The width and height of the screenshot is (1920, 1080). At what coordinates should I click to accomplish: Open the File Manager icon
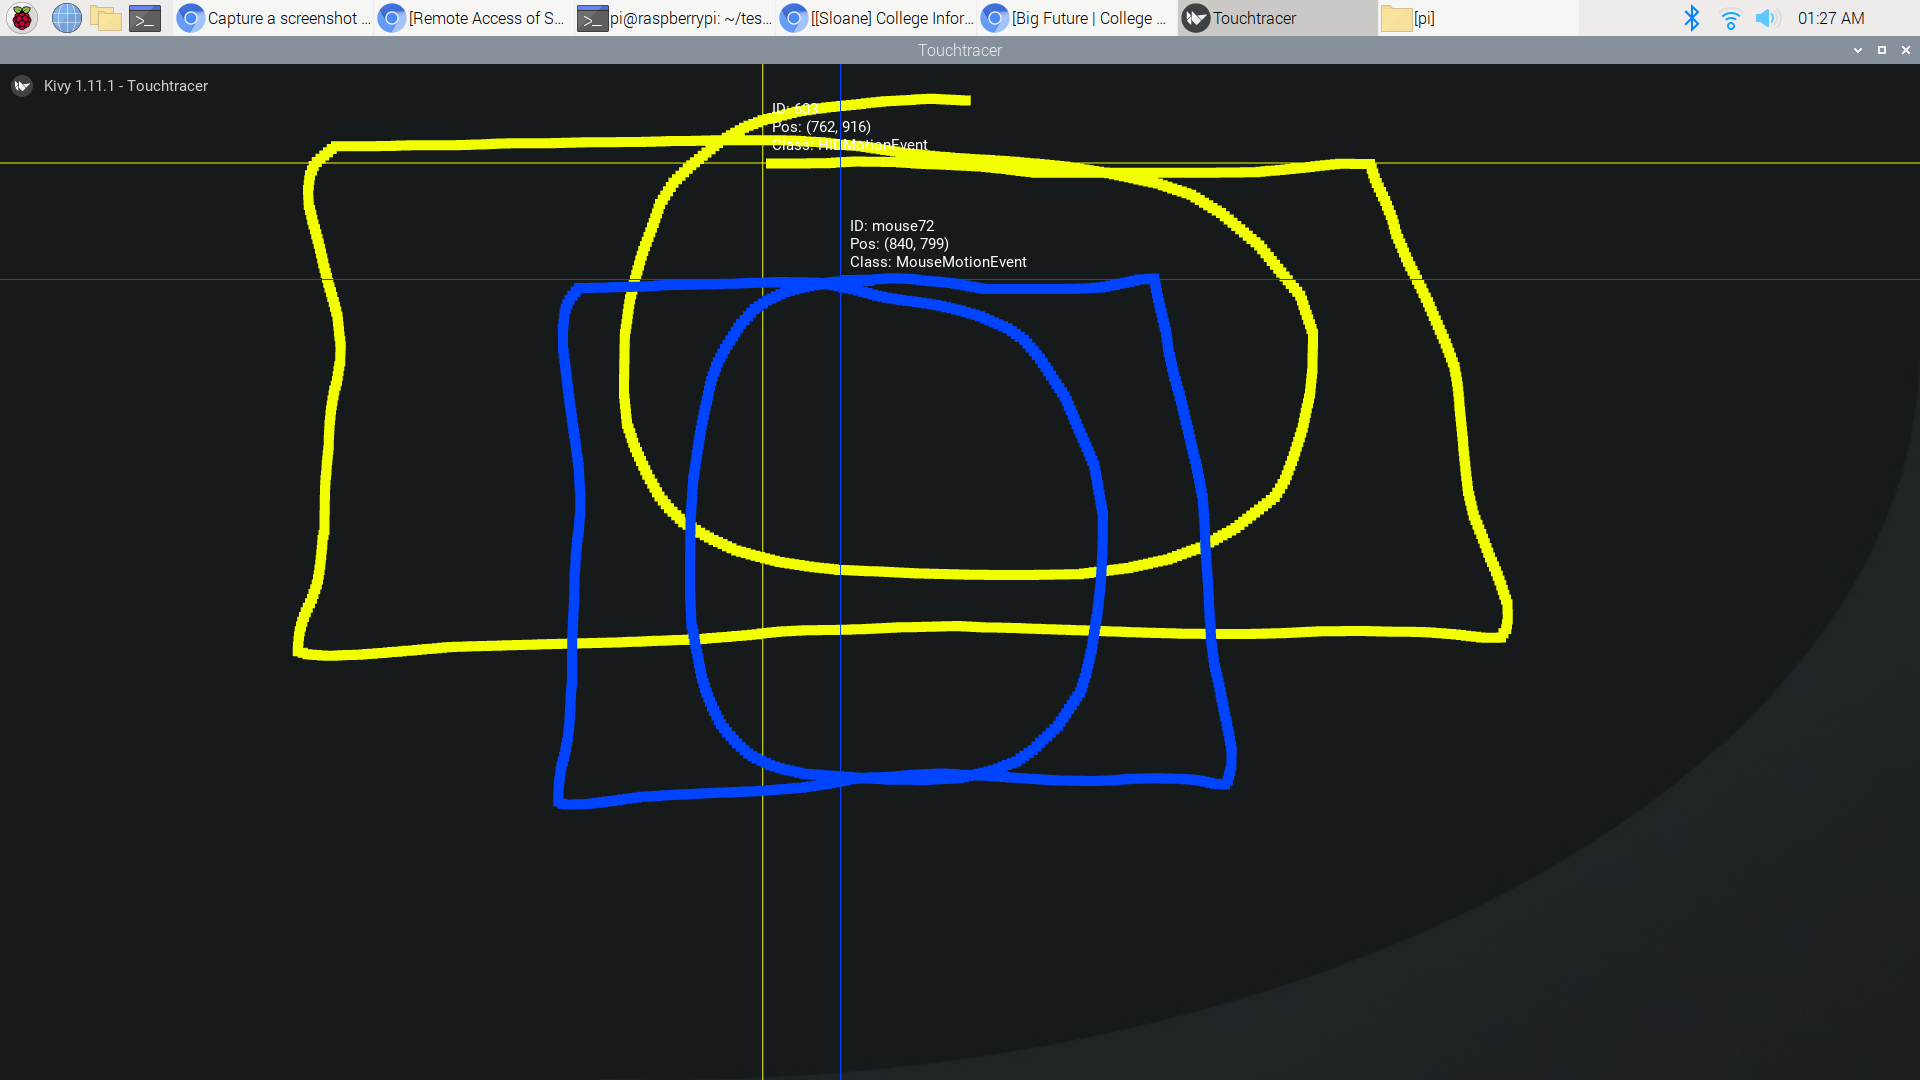click(x=105, y=18)
